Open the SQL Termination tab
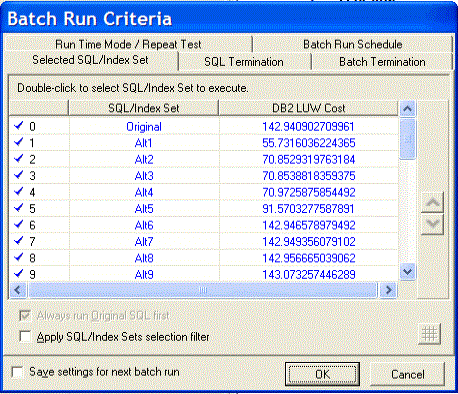 (244, 62)
